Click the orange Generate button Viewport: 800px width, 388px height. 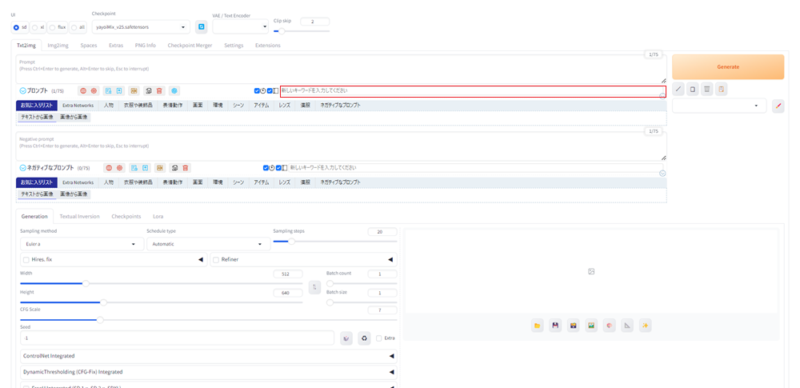point(728,67)
